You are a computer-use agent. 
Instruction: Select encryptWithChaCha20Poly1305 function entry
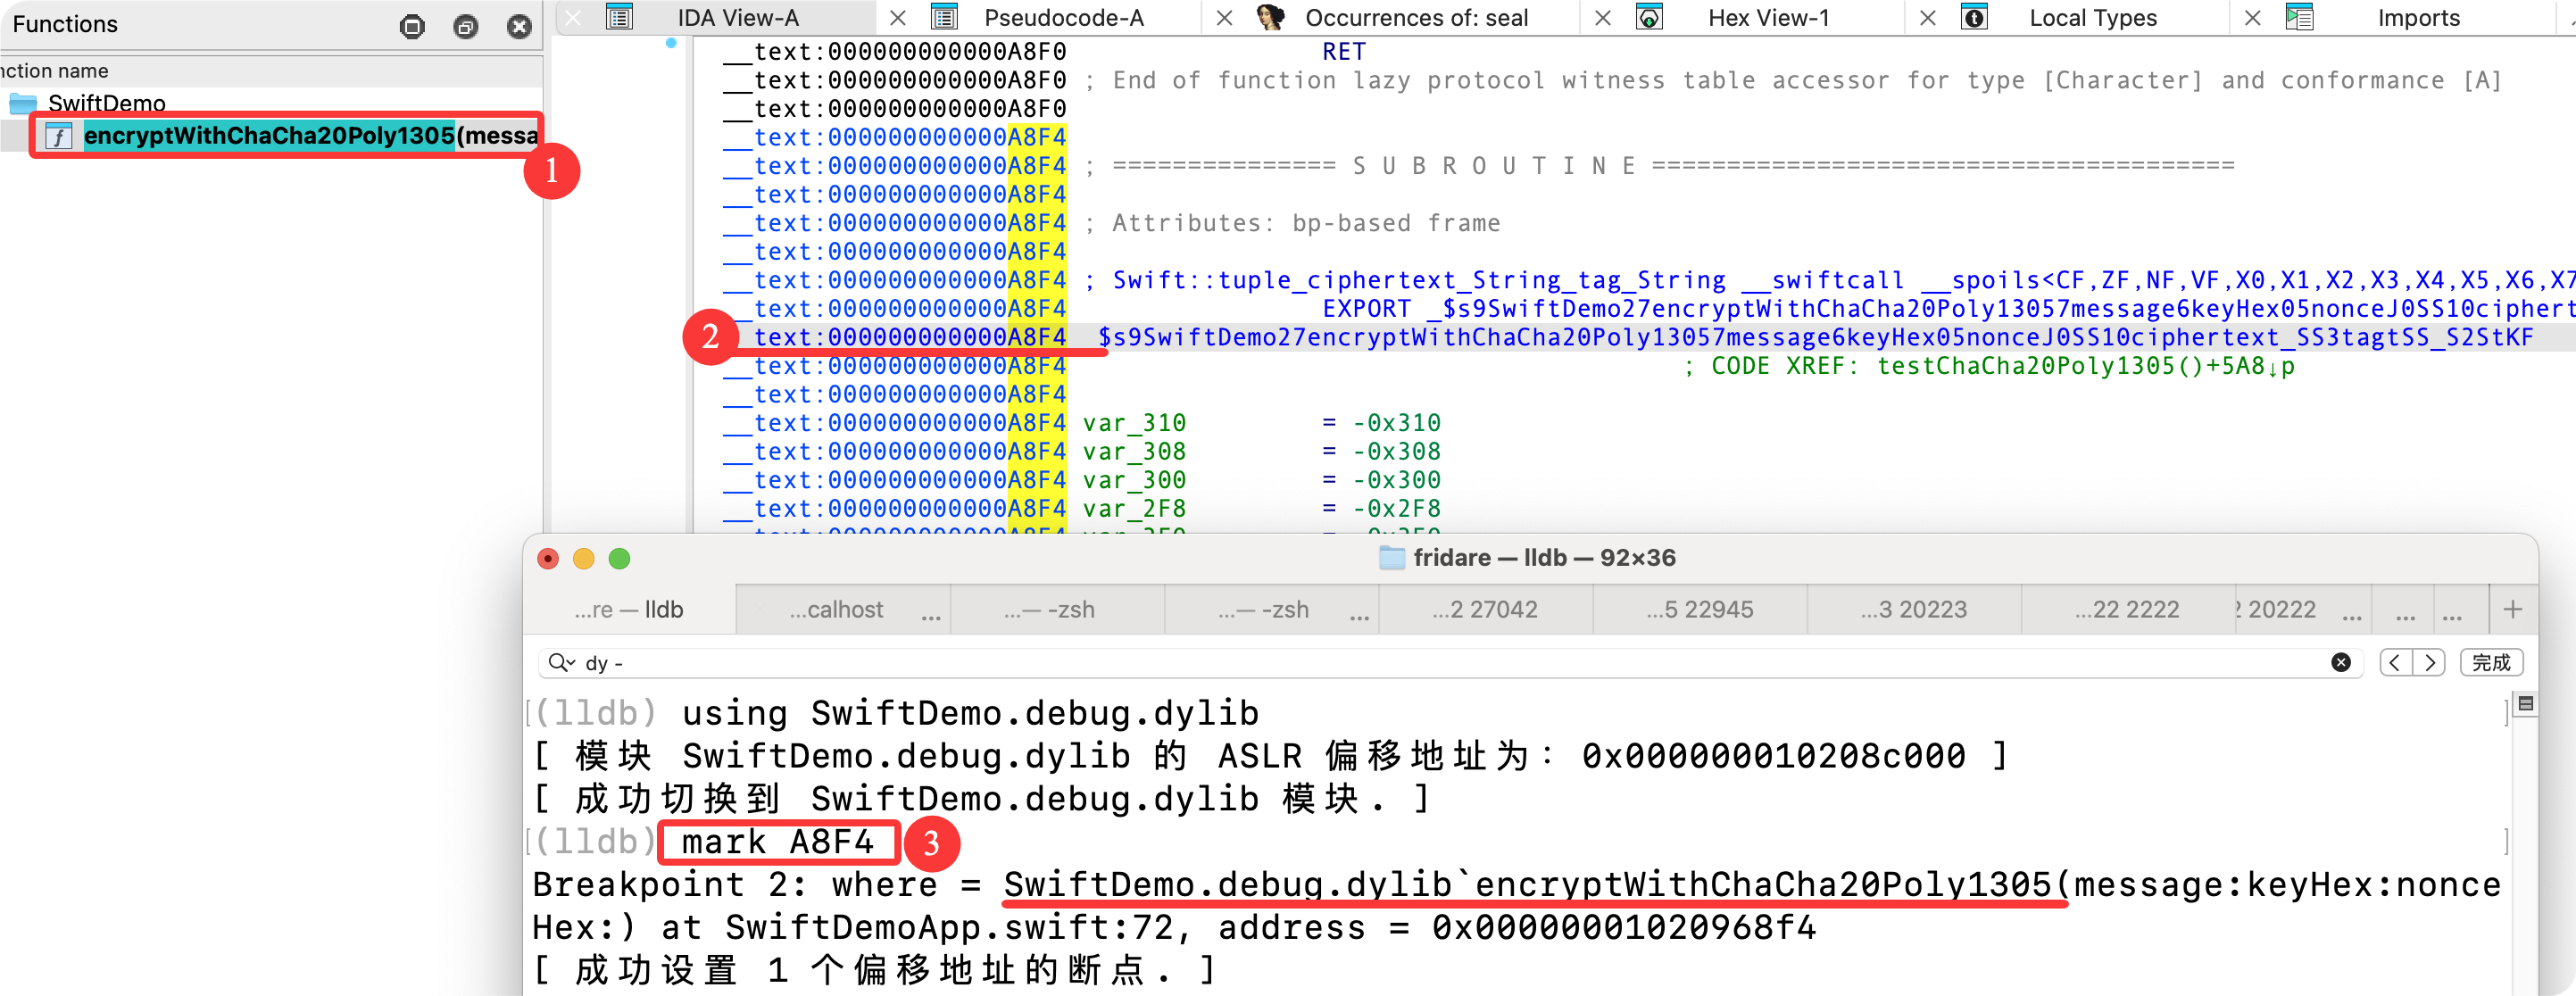pyautogui.click(x=270, y=136)
